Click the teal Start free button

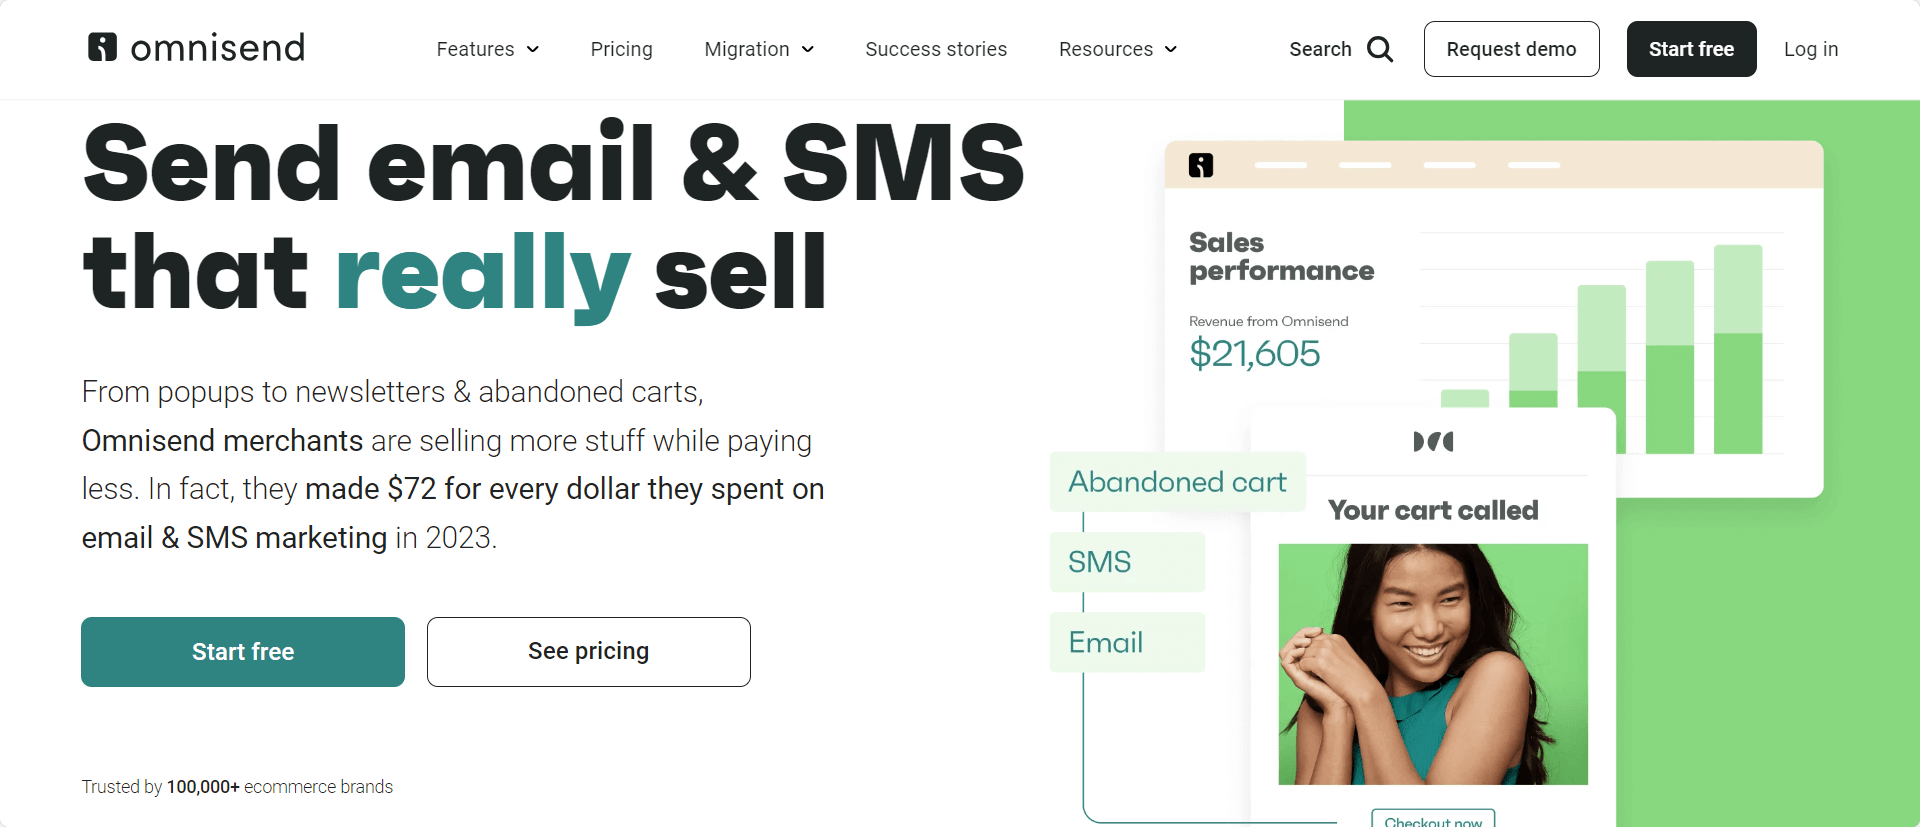click(x=242, y=651)
